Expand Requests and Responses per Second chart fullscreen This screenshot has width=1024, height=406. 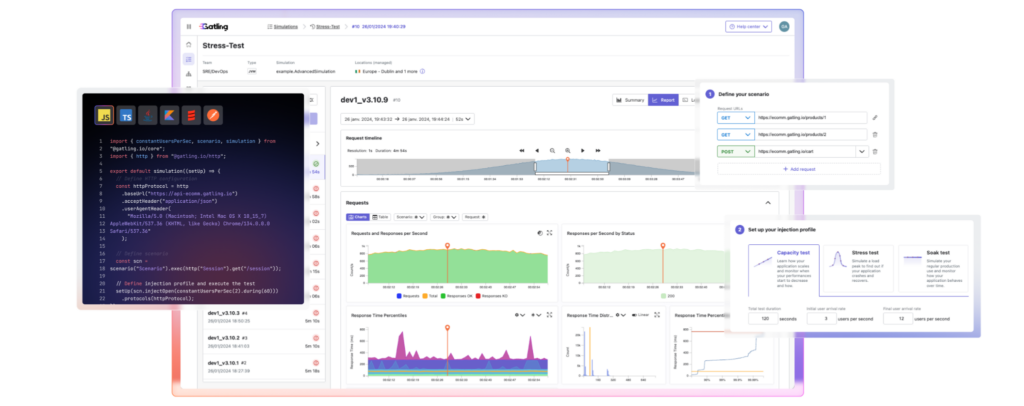549,232
